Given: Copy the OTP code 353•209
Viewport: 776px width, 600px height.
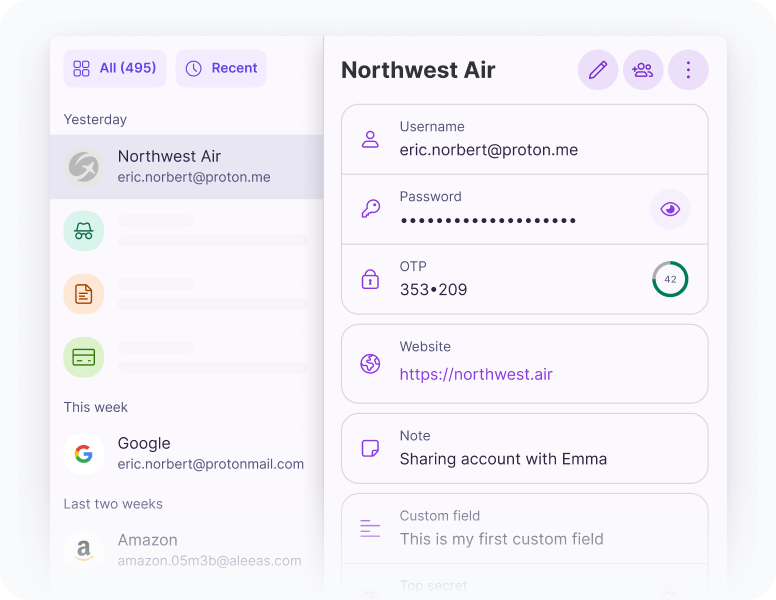Looking at the screenshot, I should pyautogui.click(x=434, y=290).
